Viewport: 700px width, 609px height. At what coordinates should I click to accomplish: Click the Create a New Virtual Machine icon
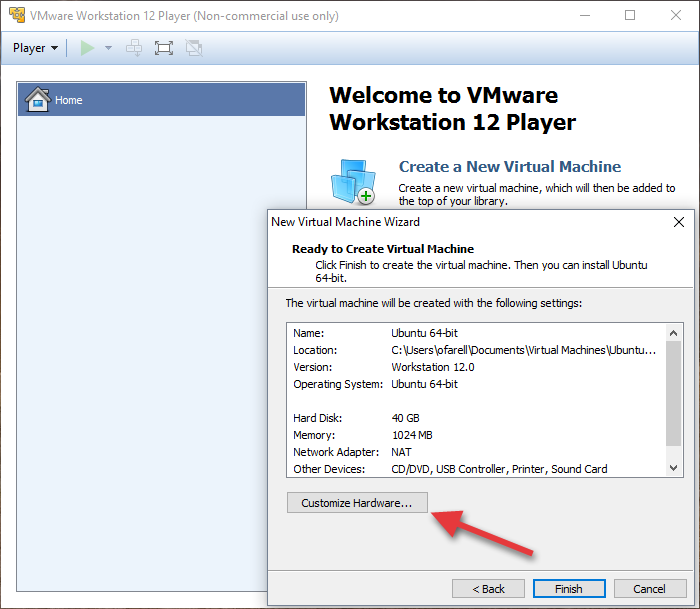[352, 182]
